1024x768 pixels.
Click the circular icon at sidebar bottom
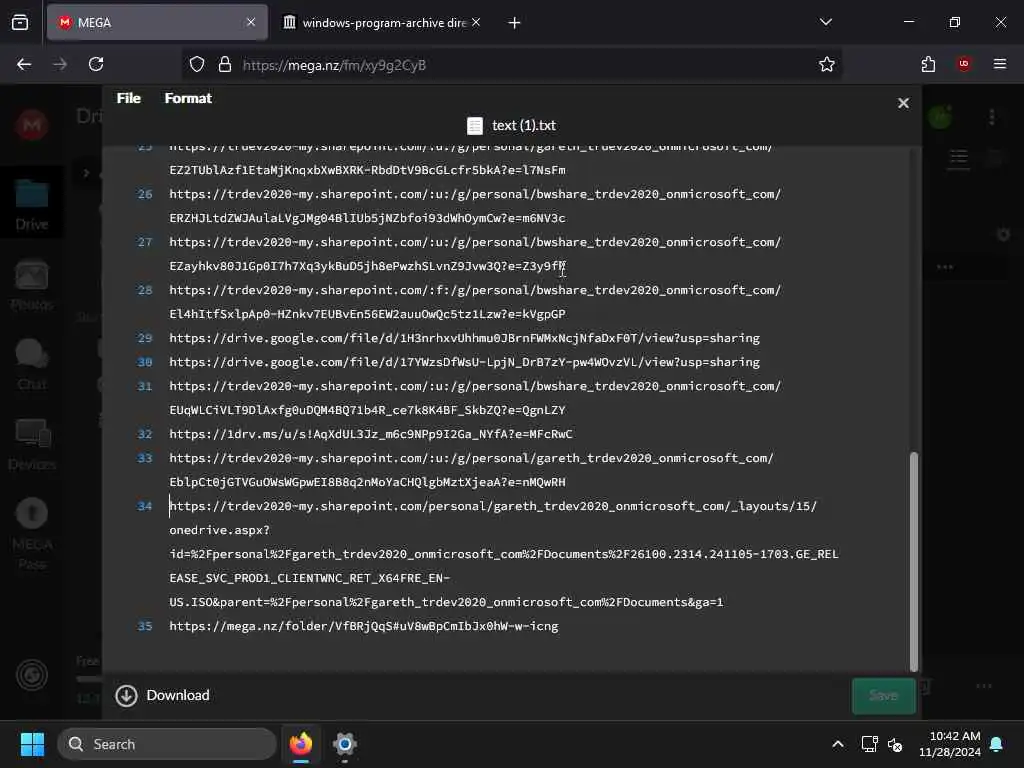[x=31, y=675]
